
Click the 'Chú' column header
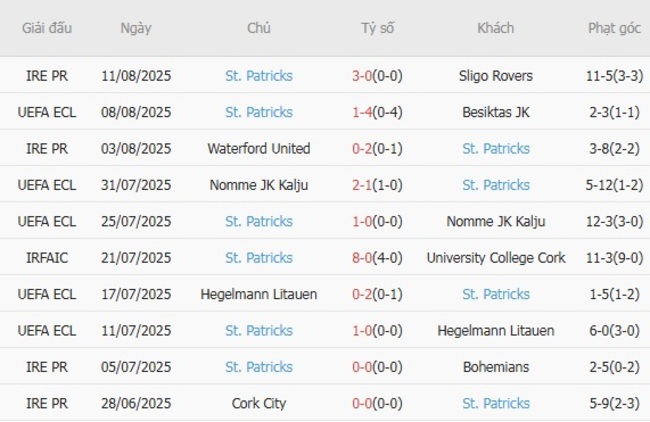259,28
